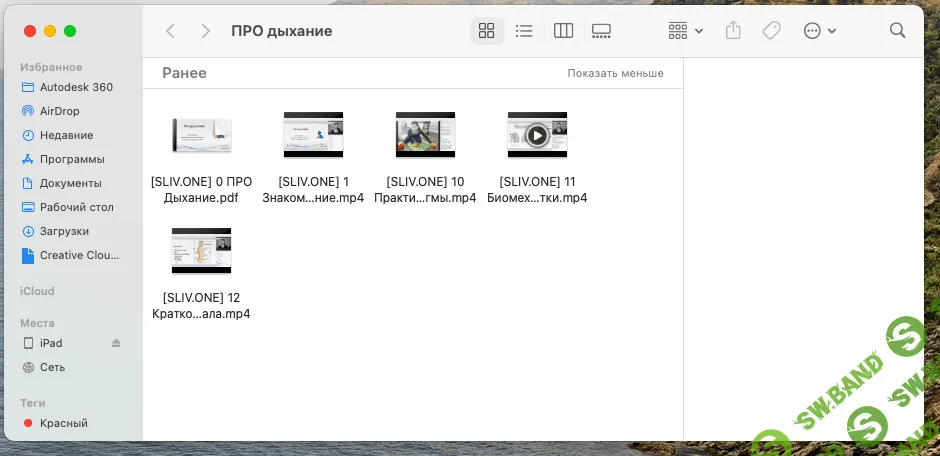Switch to column view
This screenshot has height=456, width=940.
tap(563, 31)
